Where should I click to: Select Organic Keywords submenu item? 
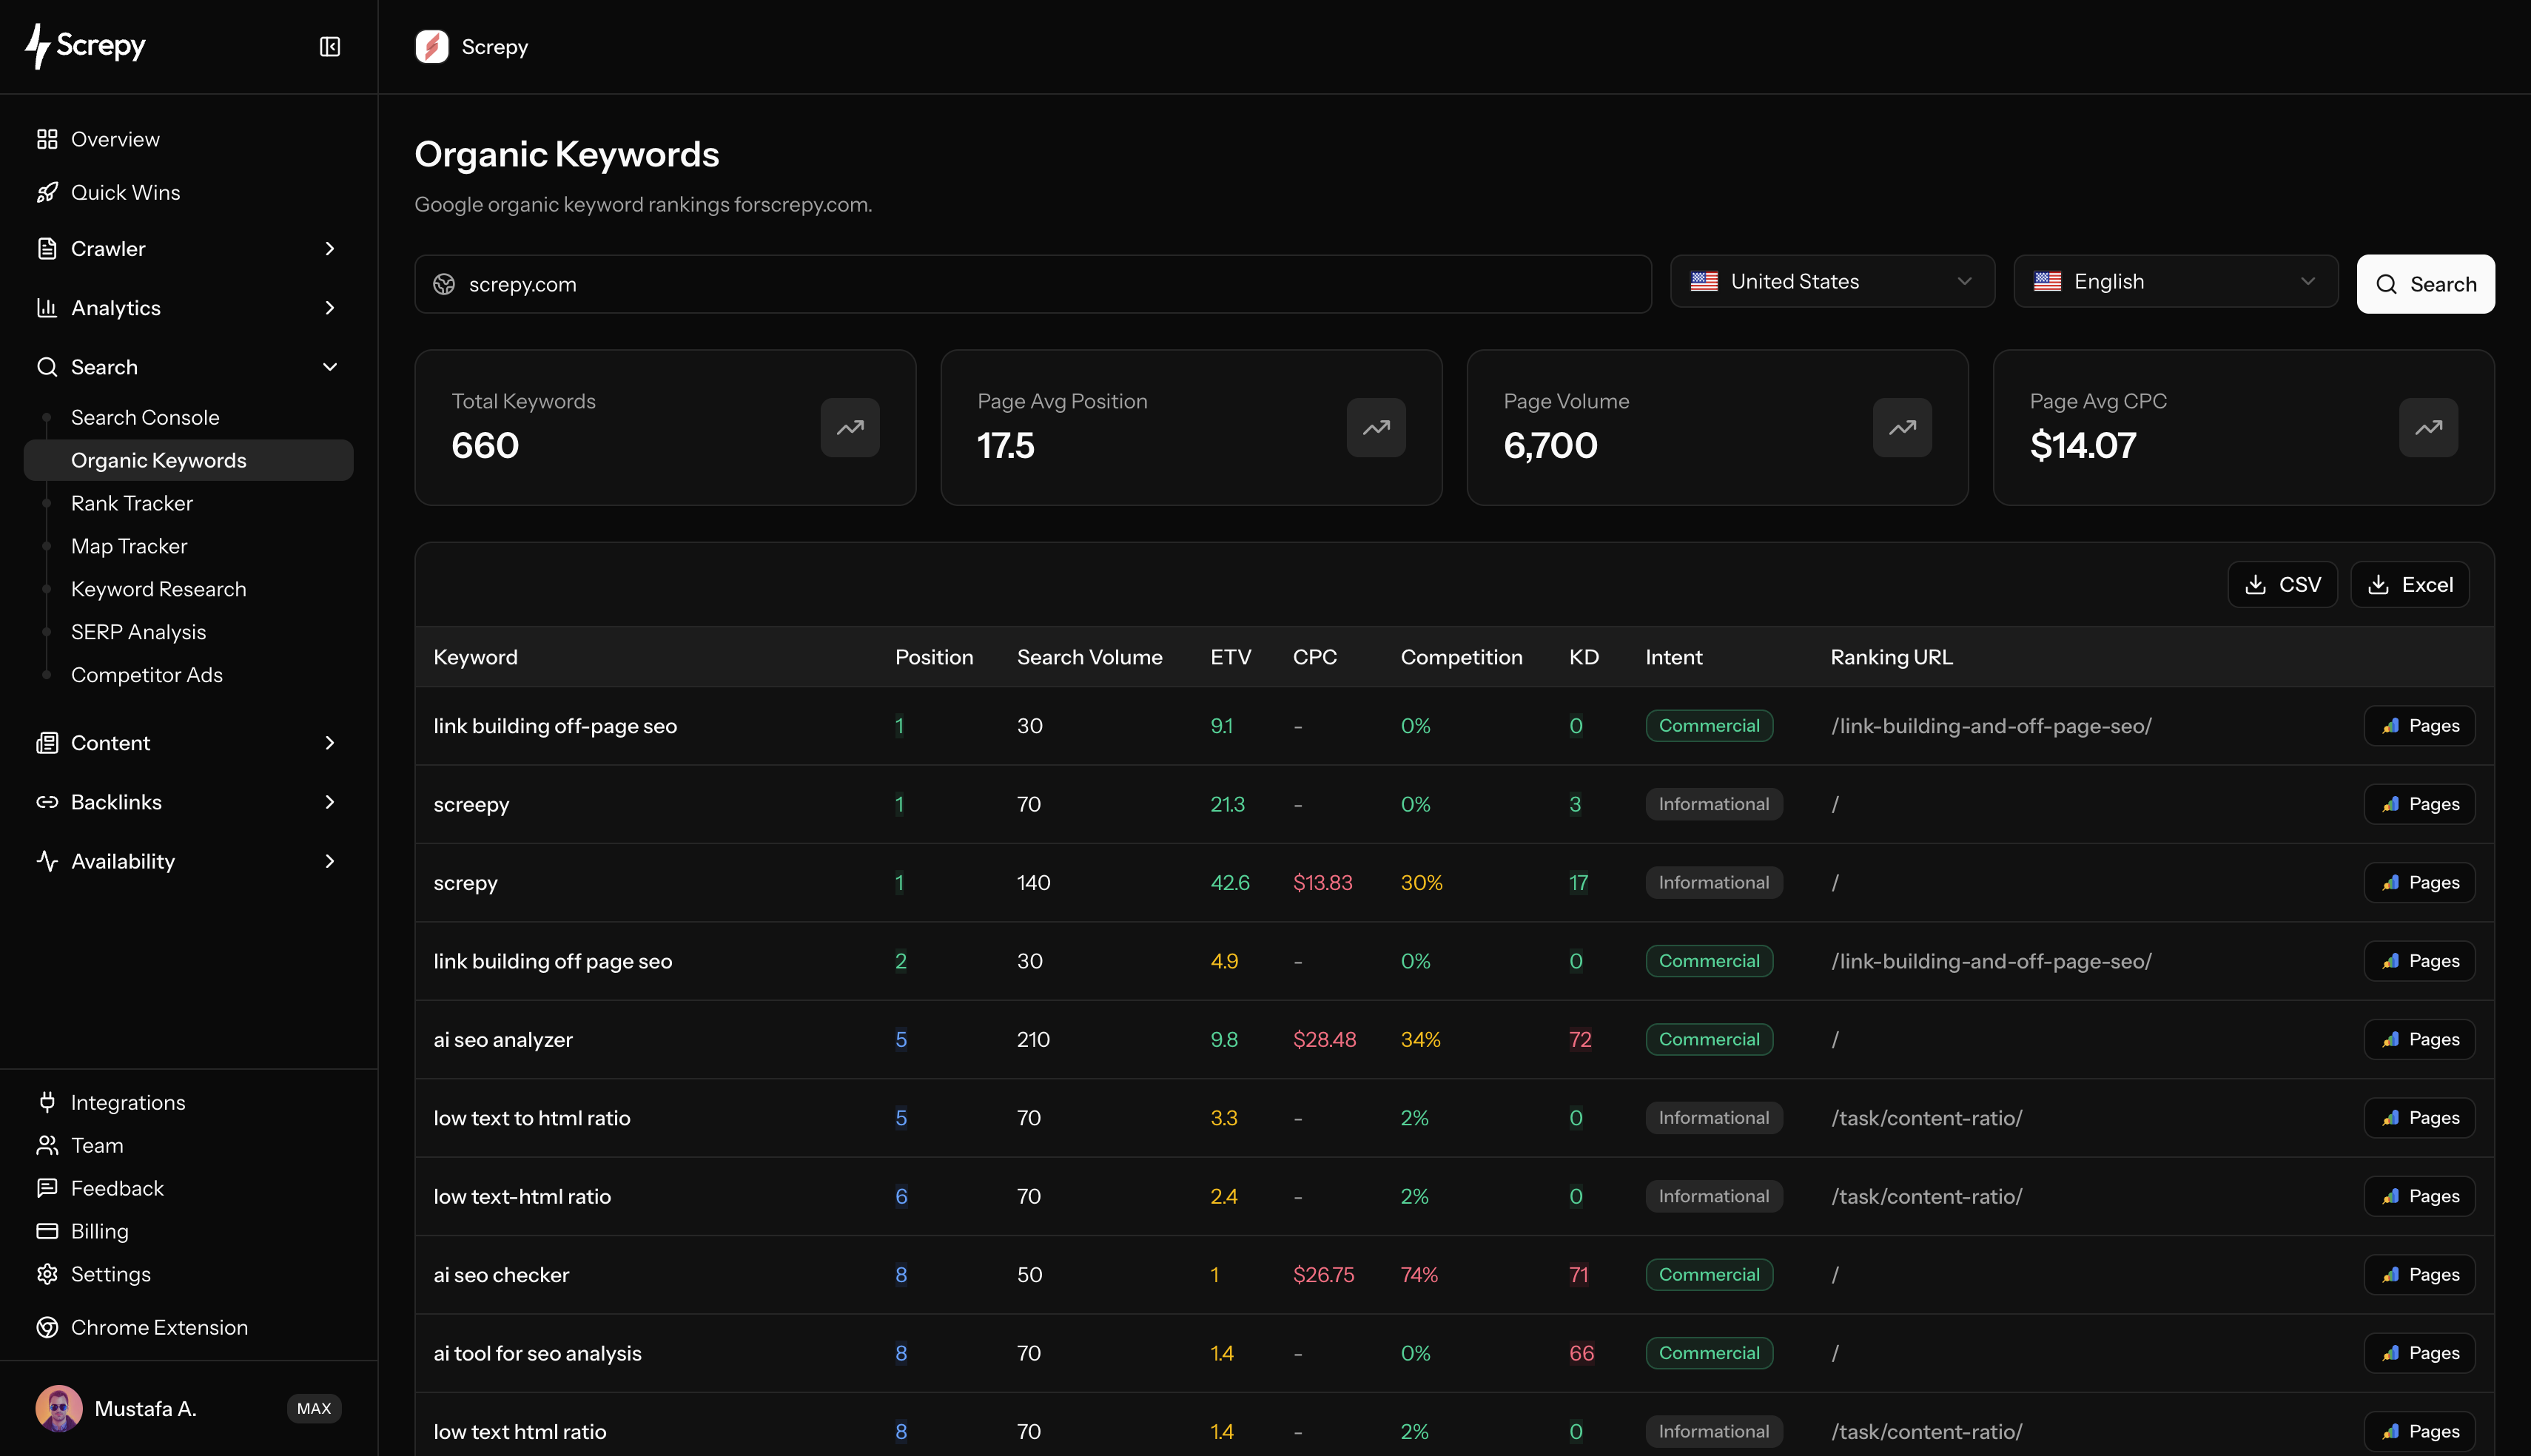188,460
